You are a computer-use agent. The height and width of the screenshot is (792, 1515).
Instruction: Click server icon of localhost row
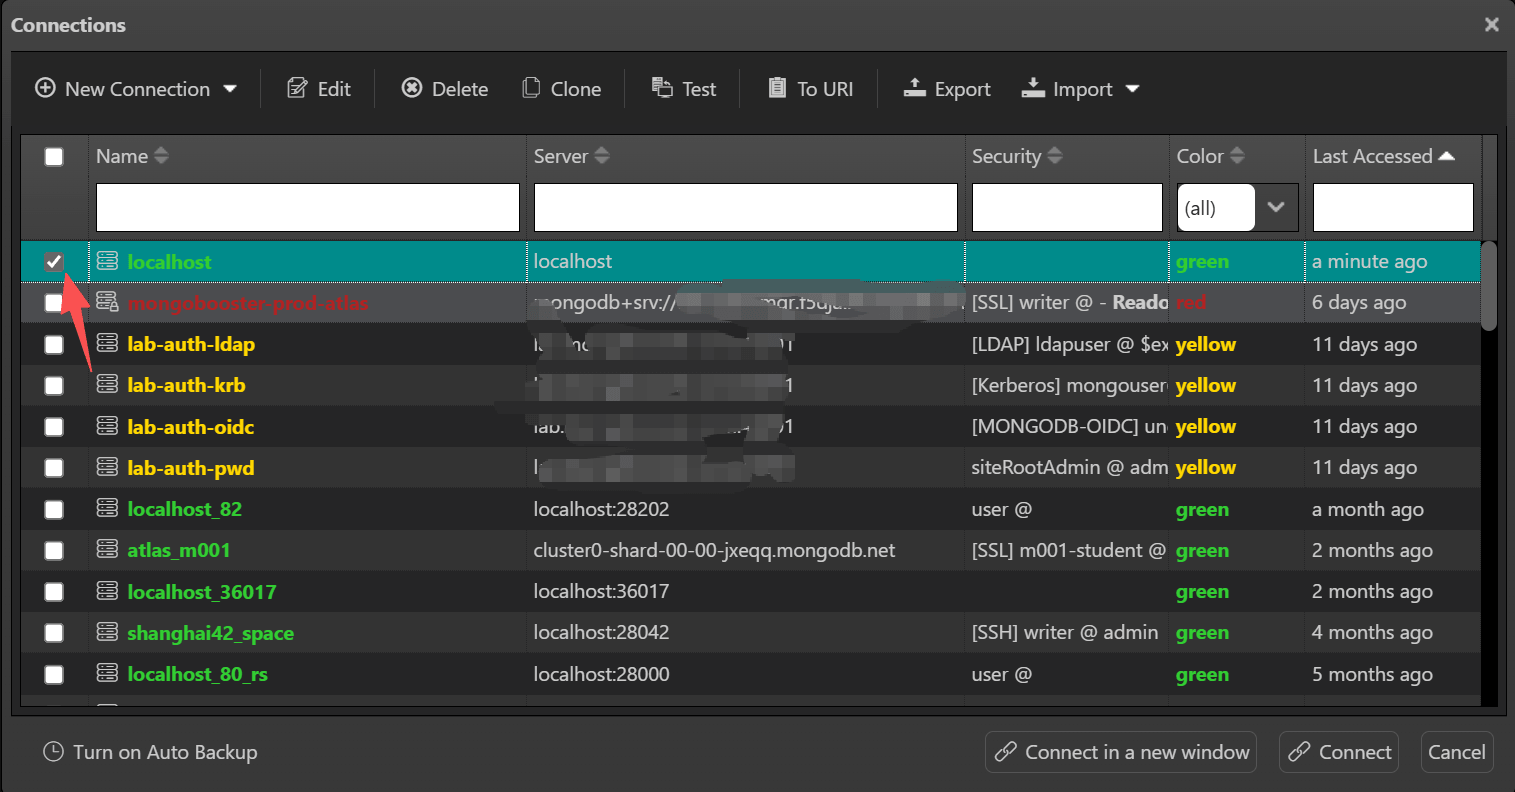click(x=107, y=261)
